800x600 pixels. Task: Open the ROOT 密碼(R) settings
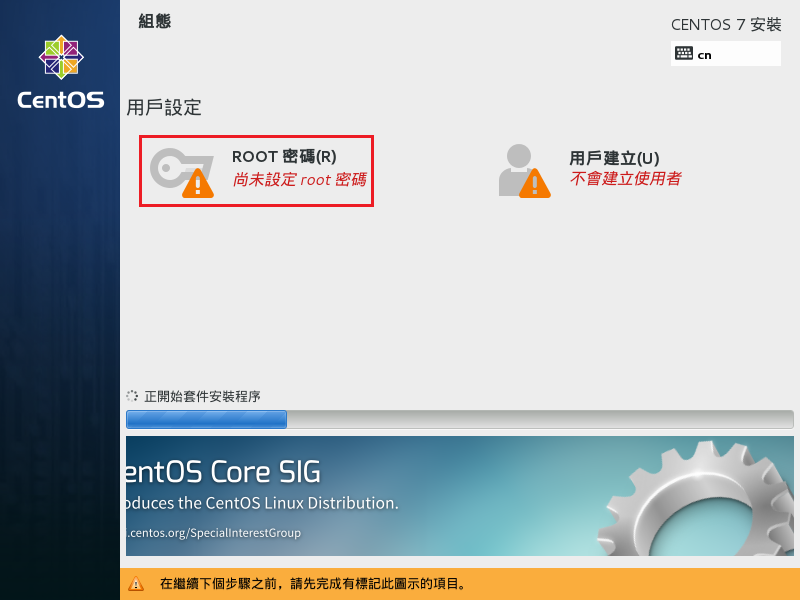pos(256,171)
